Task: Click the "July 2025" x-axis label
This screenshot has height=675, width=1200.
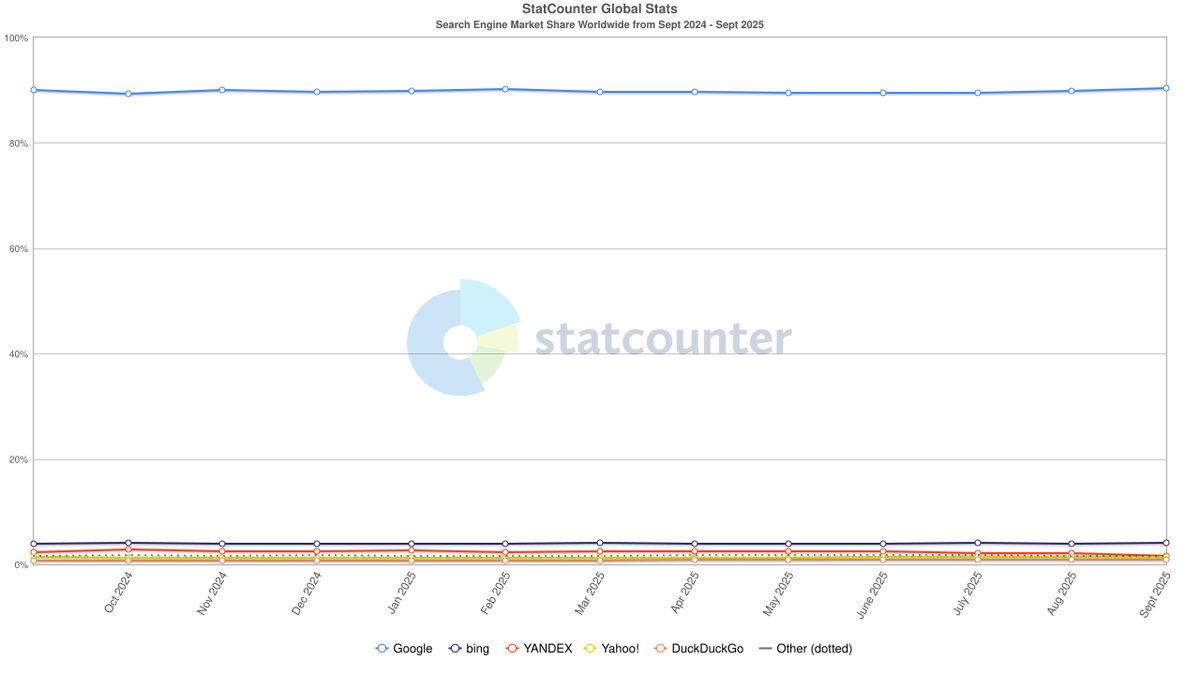Action: click(x=967, y=592)
